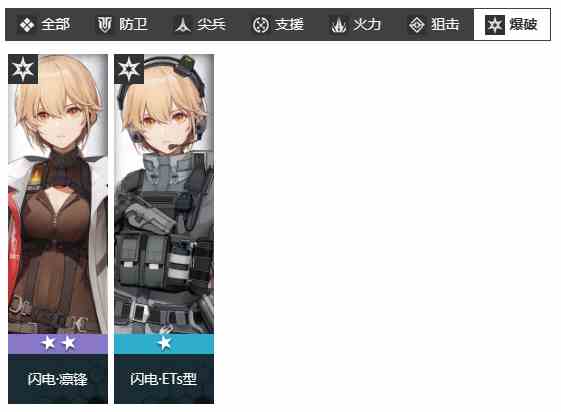Click the 火力 flame icon
The width and height of the screenshot is (561, 412).
pos(338,25)
